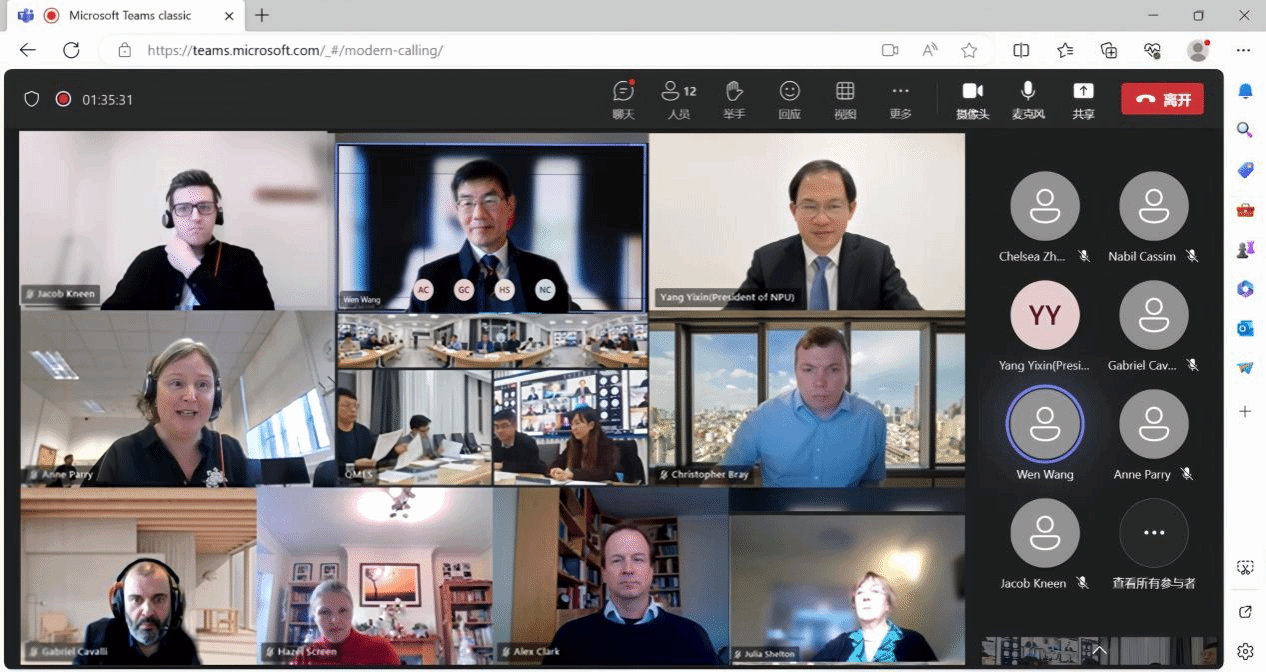Leave the meeting with red button

[x=1162, y=99]
